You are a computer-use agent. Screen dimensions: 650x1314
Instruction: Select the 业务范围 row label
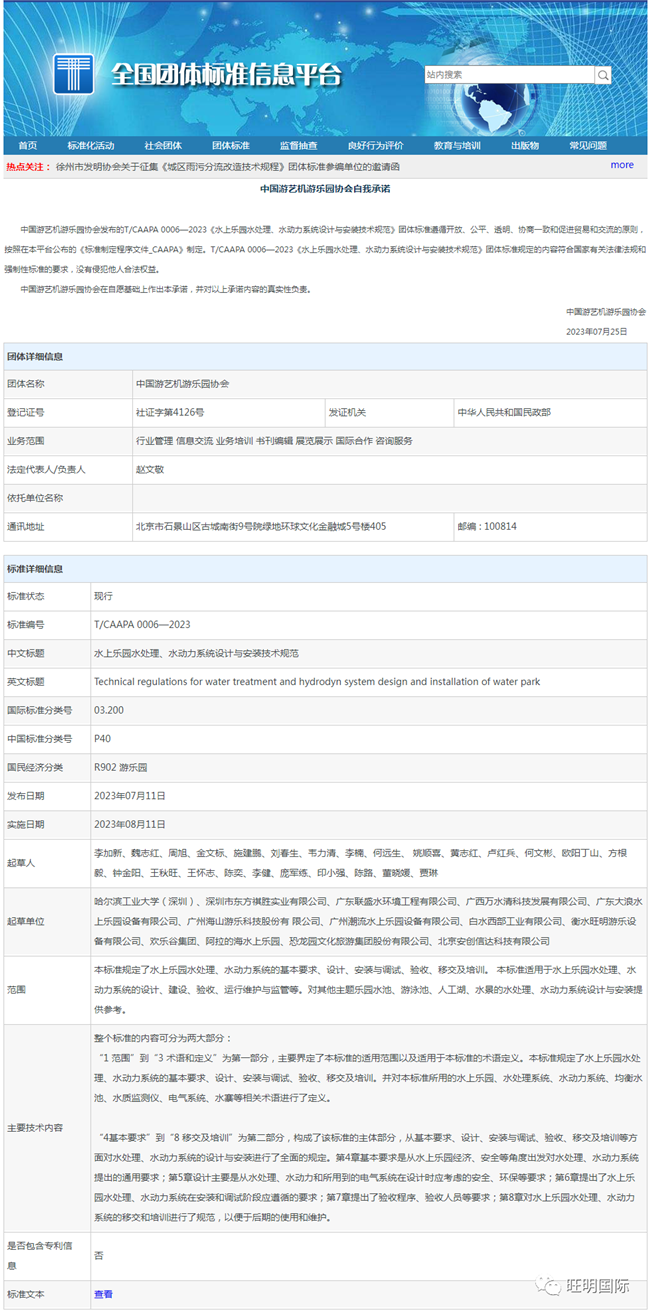click(25, 441)
